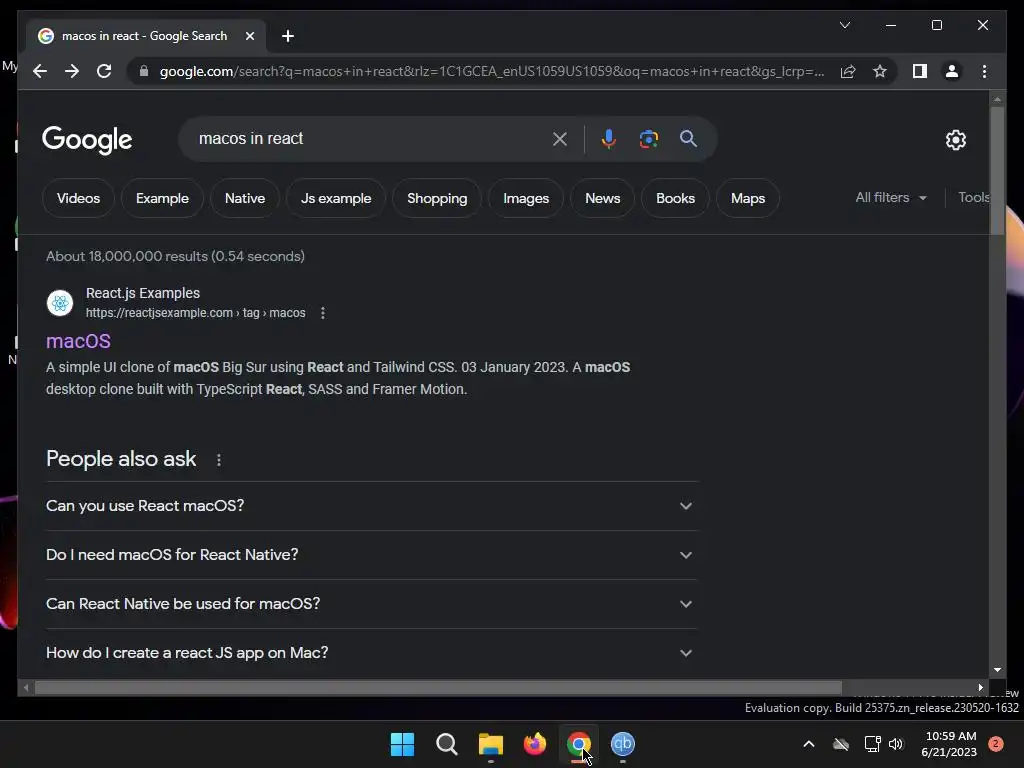Open the Chrome profile menu
The width and height of the screenshot is (1024, 768).
[x=952, y=71]
